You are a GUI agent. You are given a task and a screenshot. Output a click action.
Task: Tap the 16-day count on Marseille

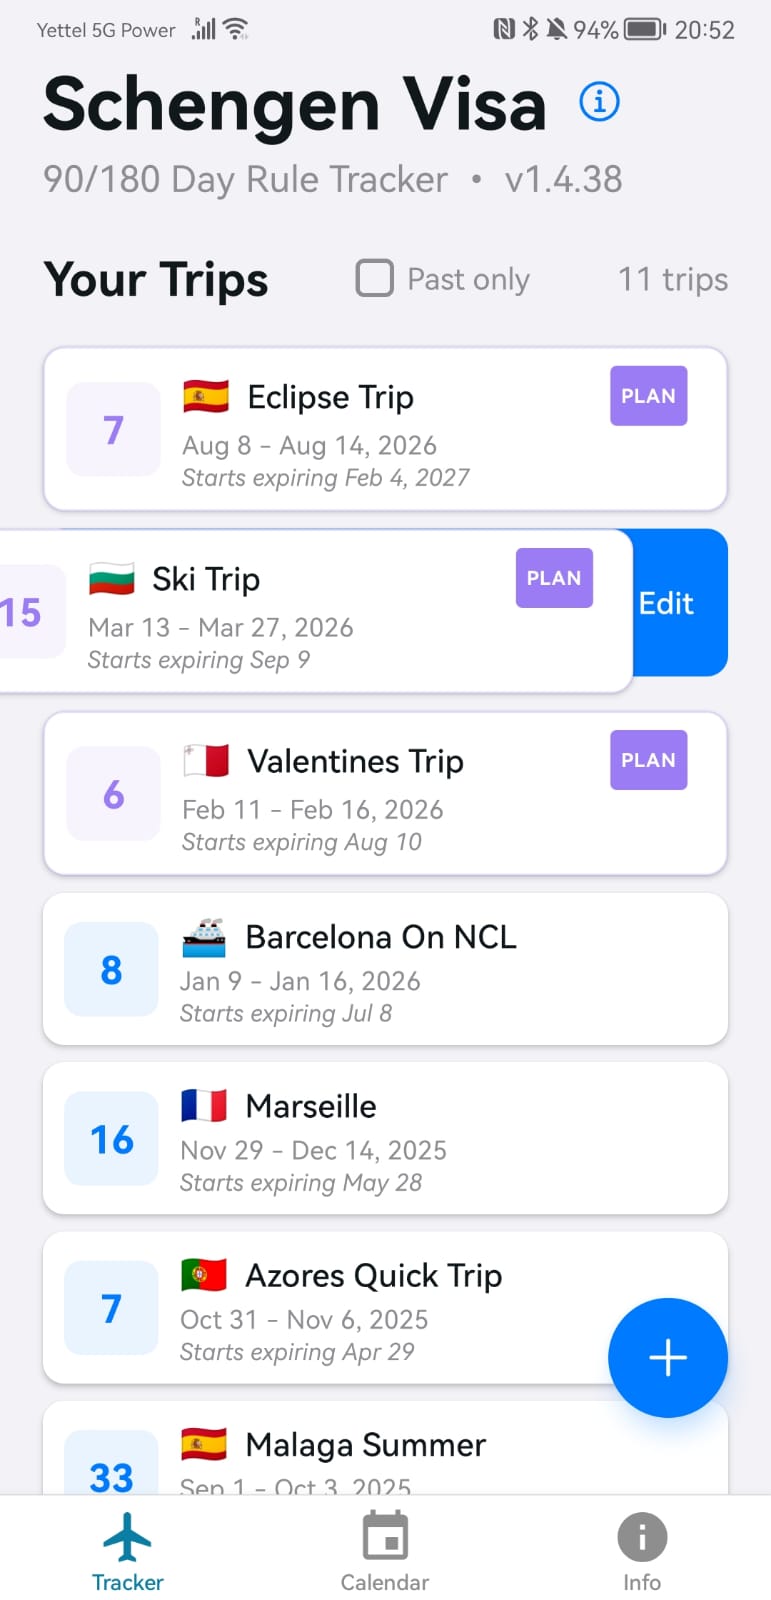[x=112, y=1139]
